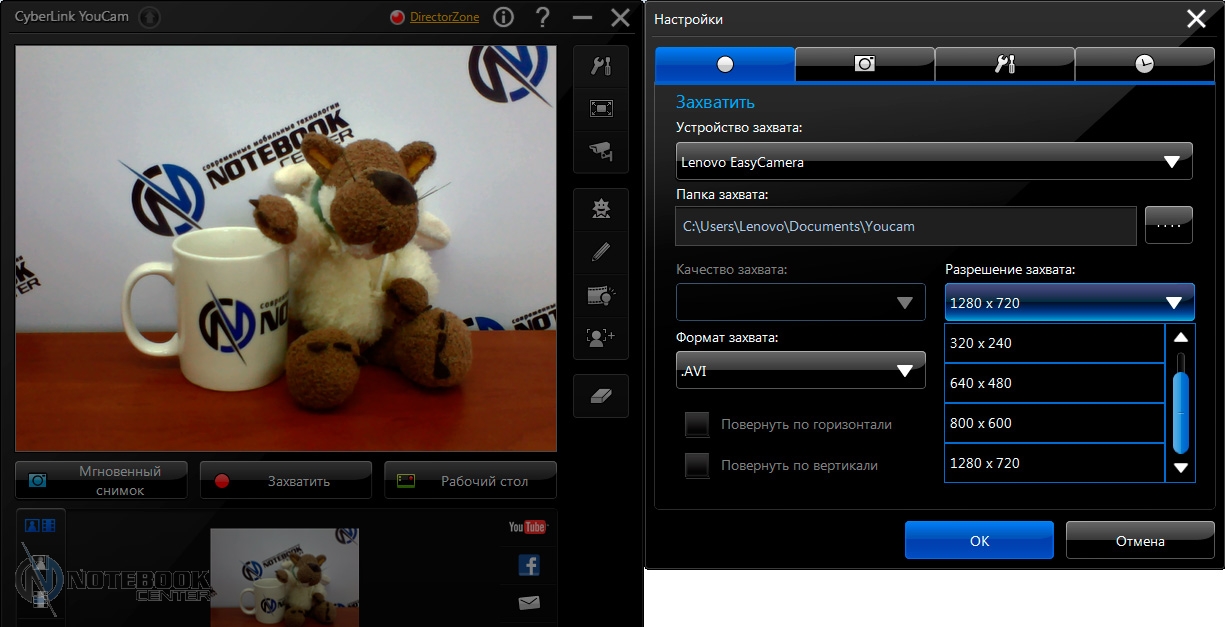Enable 'Повернуть по вертикали' checkbox
The height and width of the screenshot is (627, 1225).
point(697,465)
